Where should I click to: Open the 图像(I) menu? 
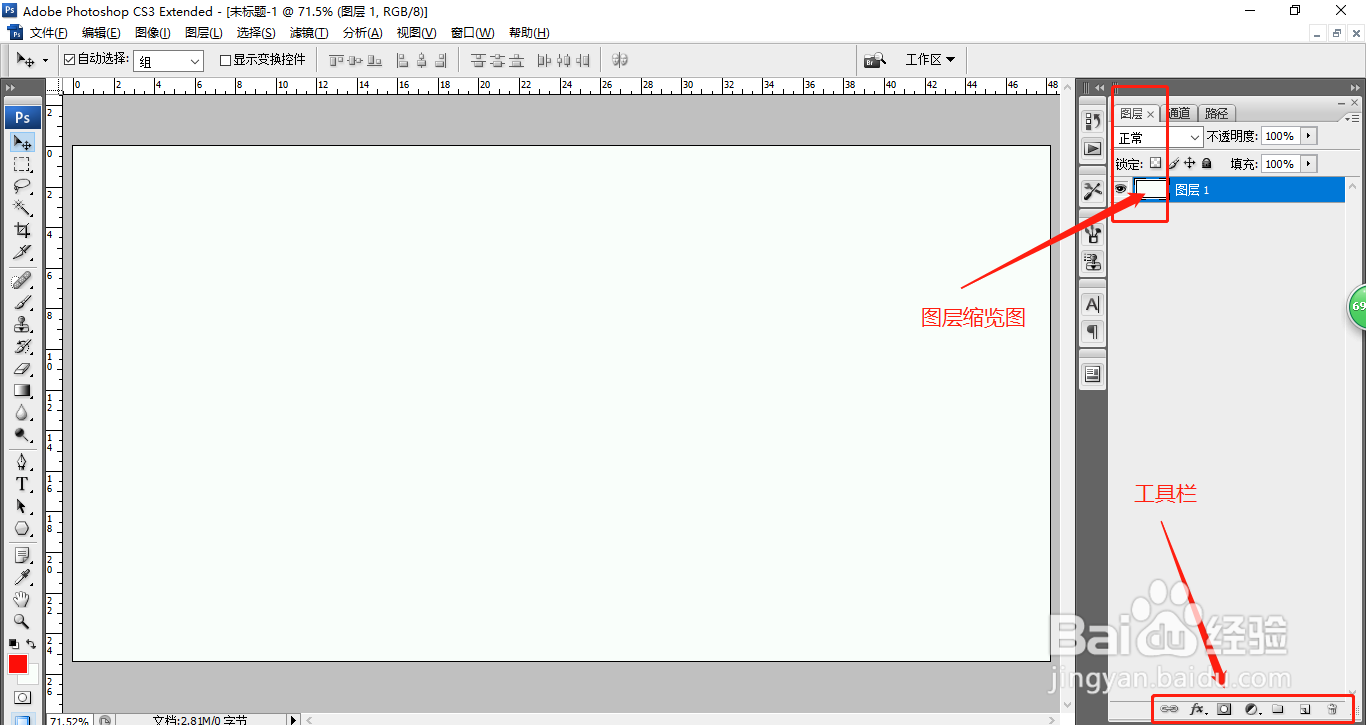point(153,33)
